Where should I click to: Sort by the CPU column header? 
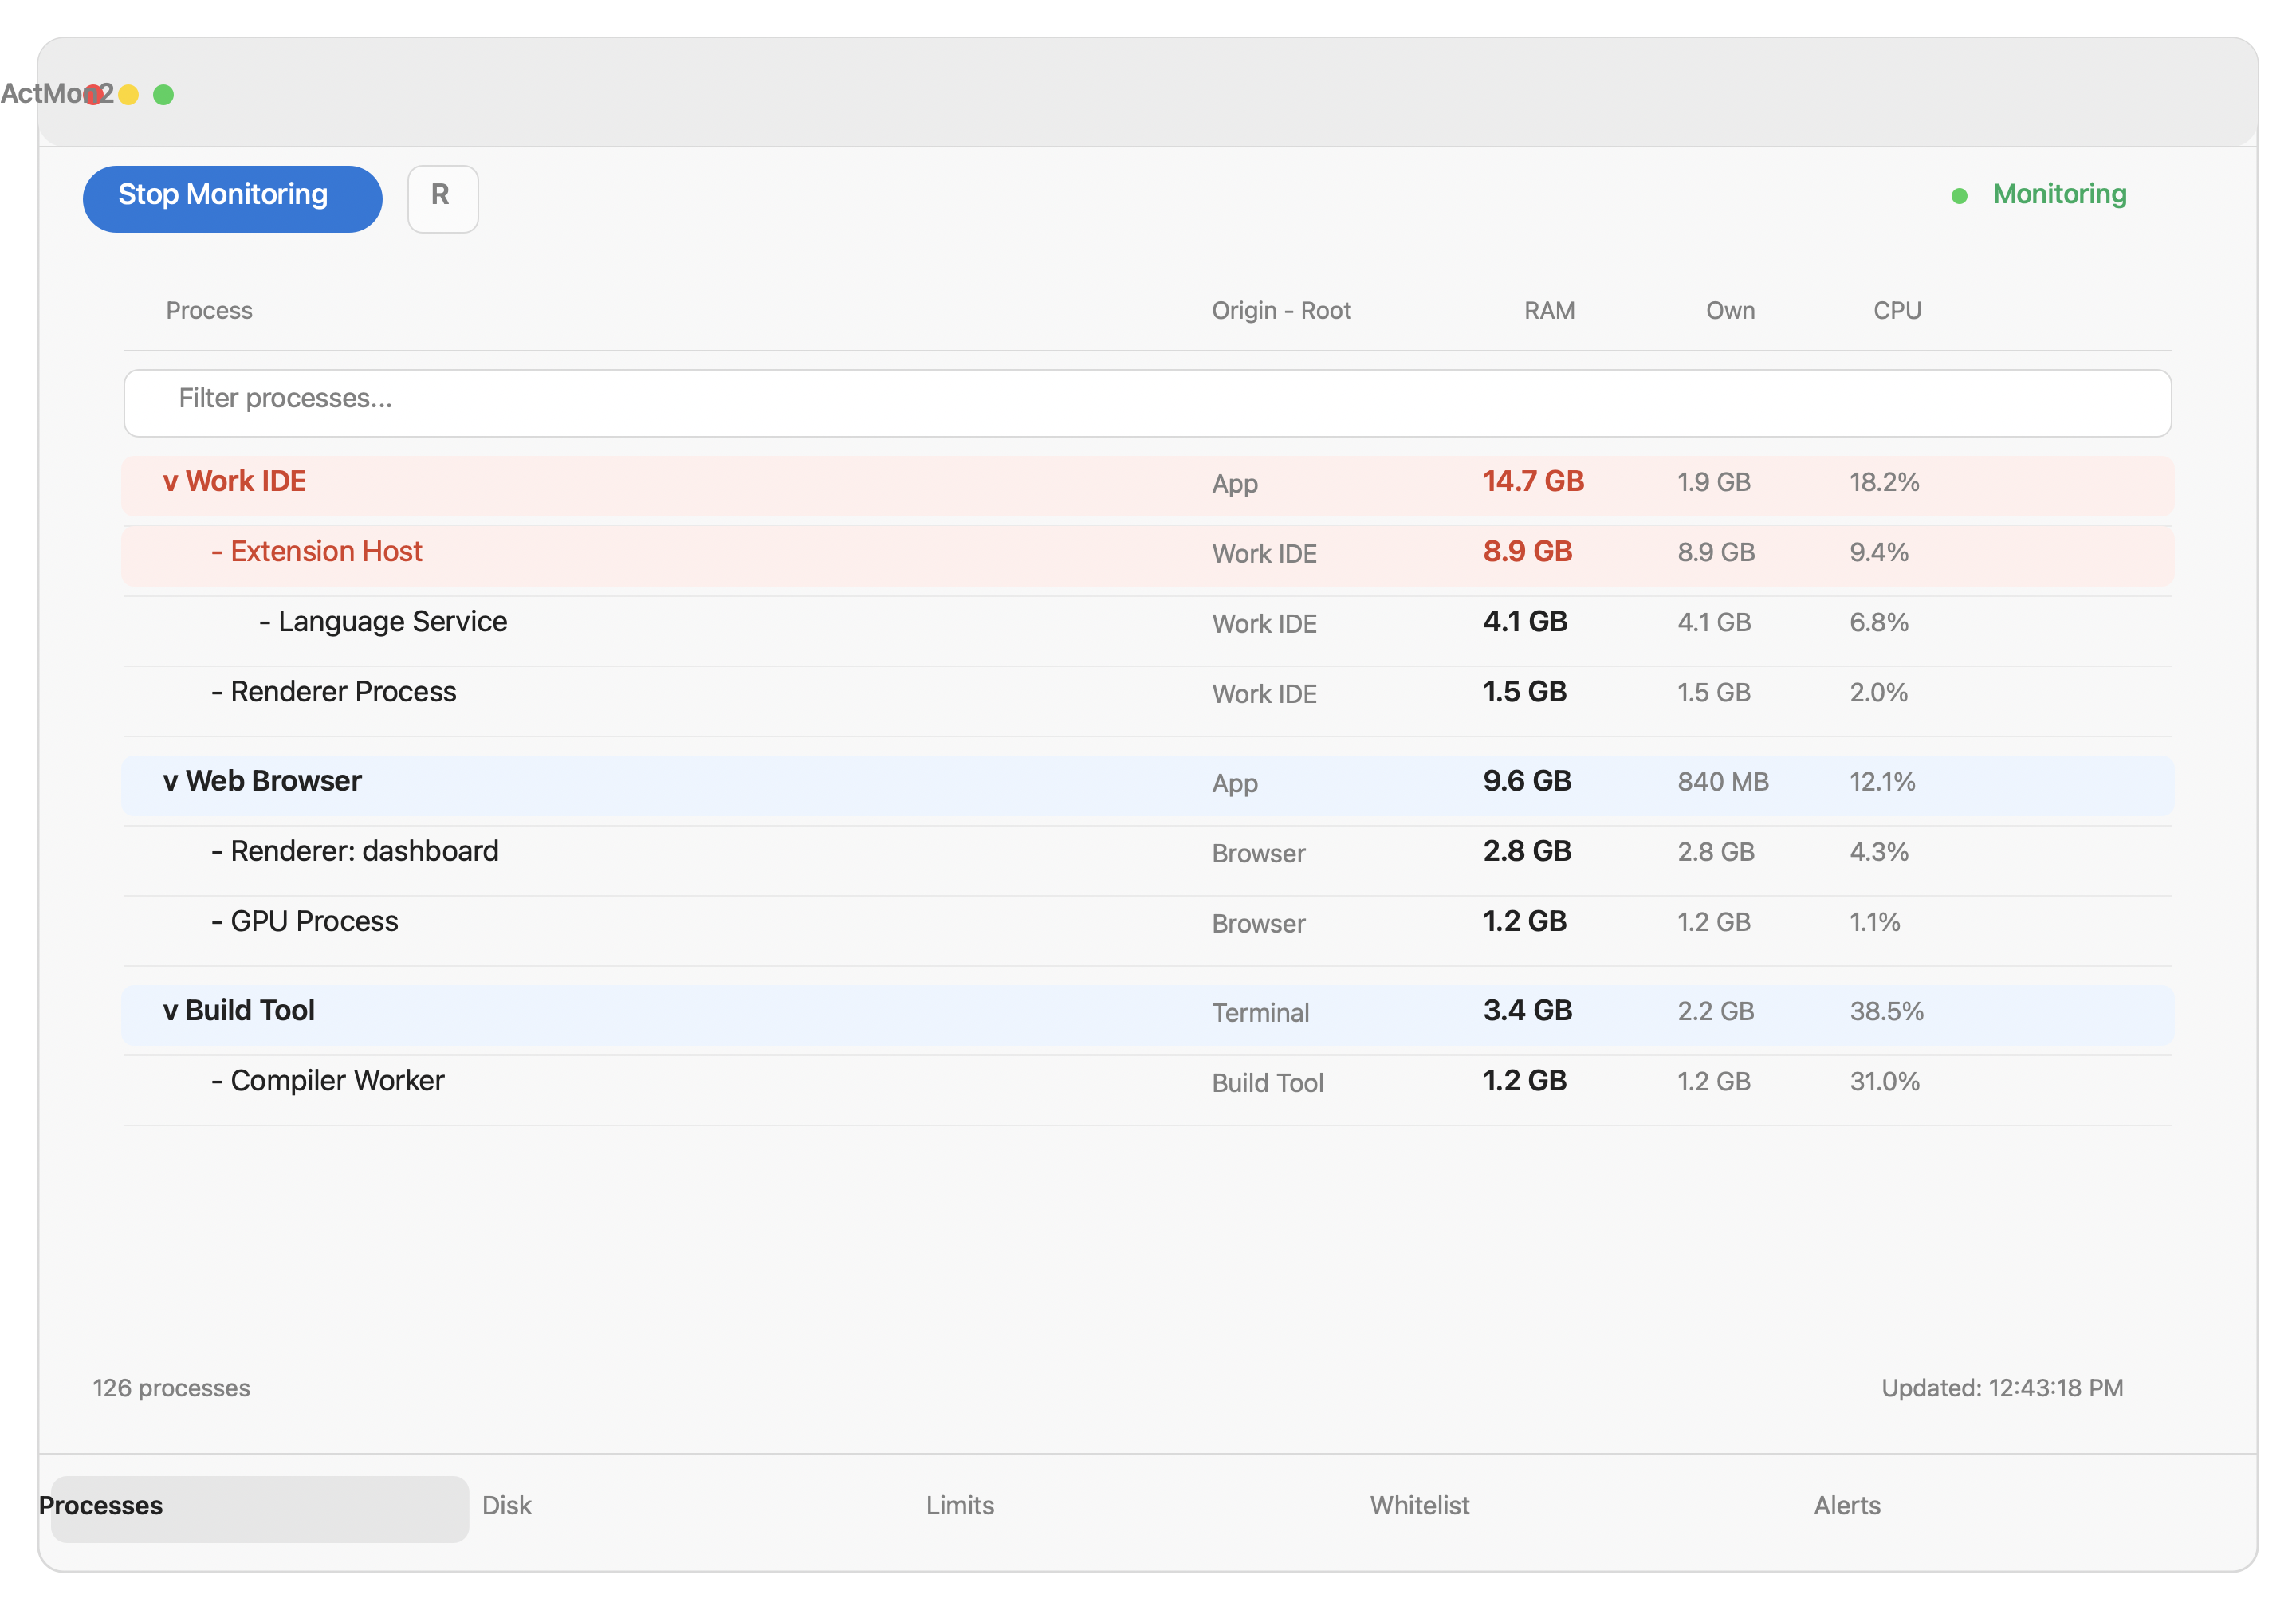pyautogui.click(x=1897, y=311)
